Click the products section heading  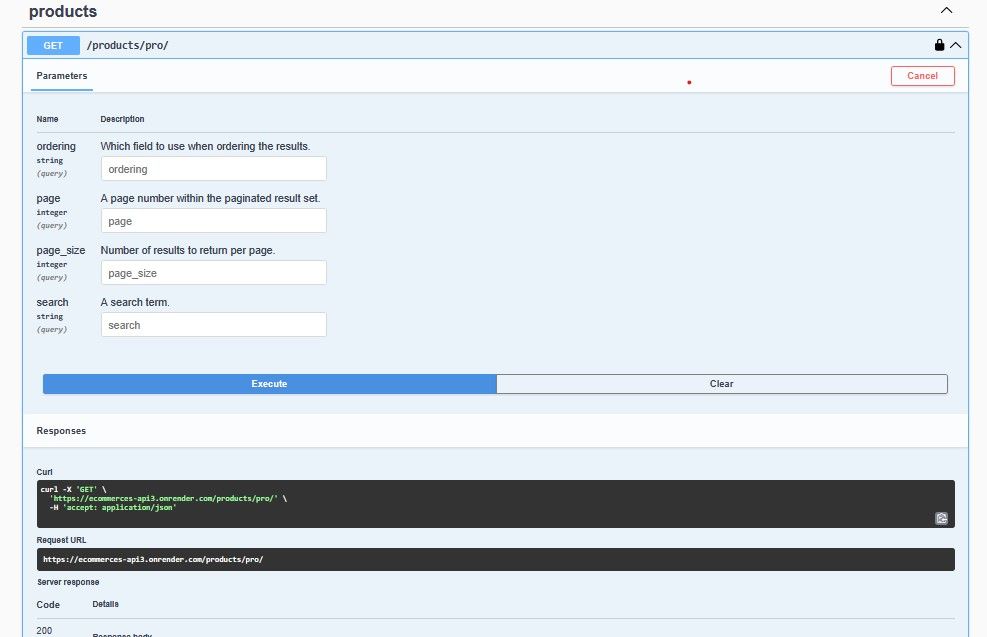pos(63,11)
